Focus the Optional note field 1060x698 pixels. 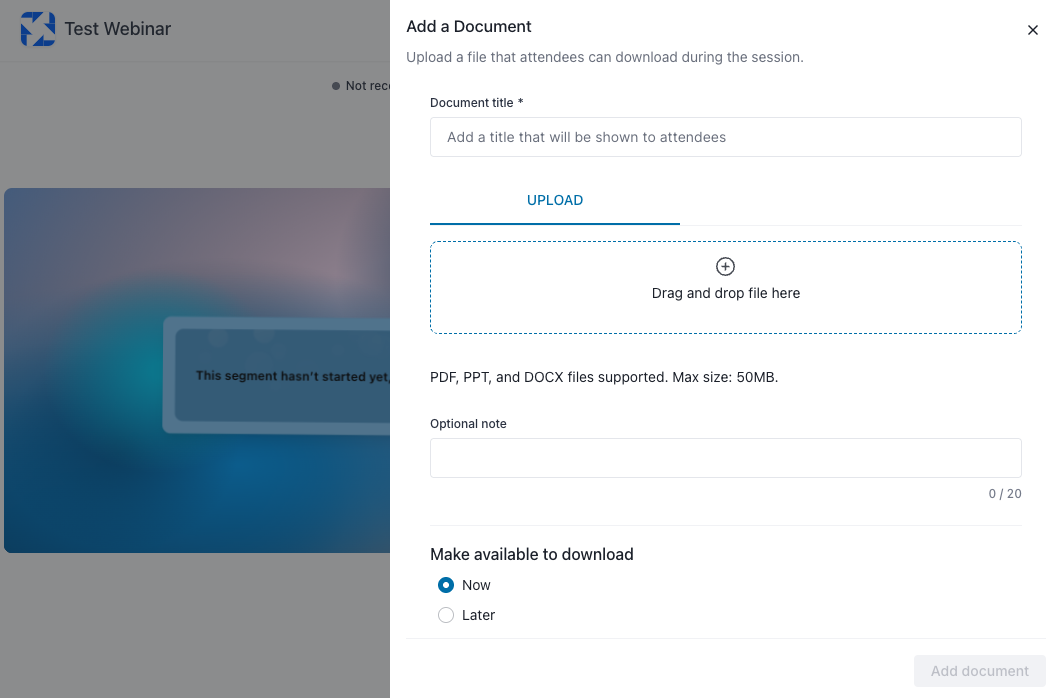pyautogui.click(x=725, y=458)
